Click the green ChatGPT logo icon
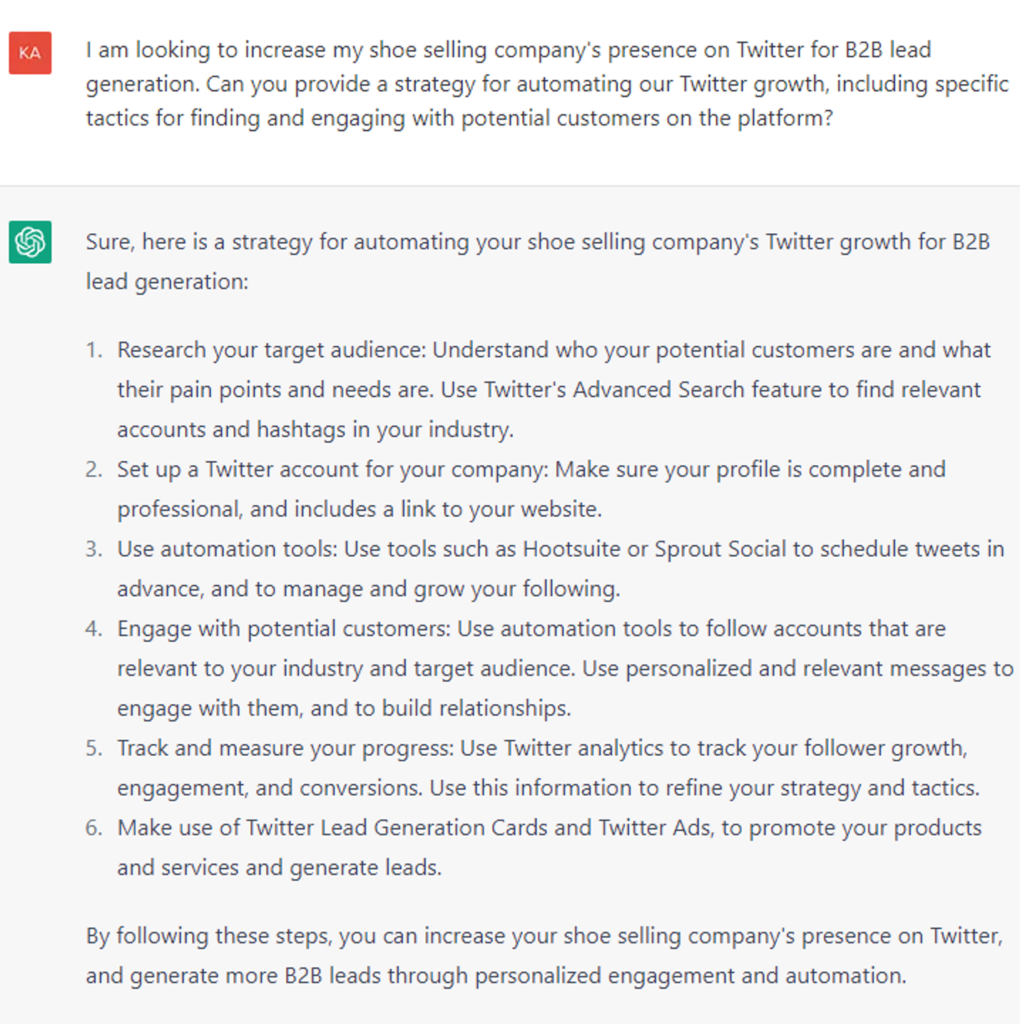 [x=30, y=243]
